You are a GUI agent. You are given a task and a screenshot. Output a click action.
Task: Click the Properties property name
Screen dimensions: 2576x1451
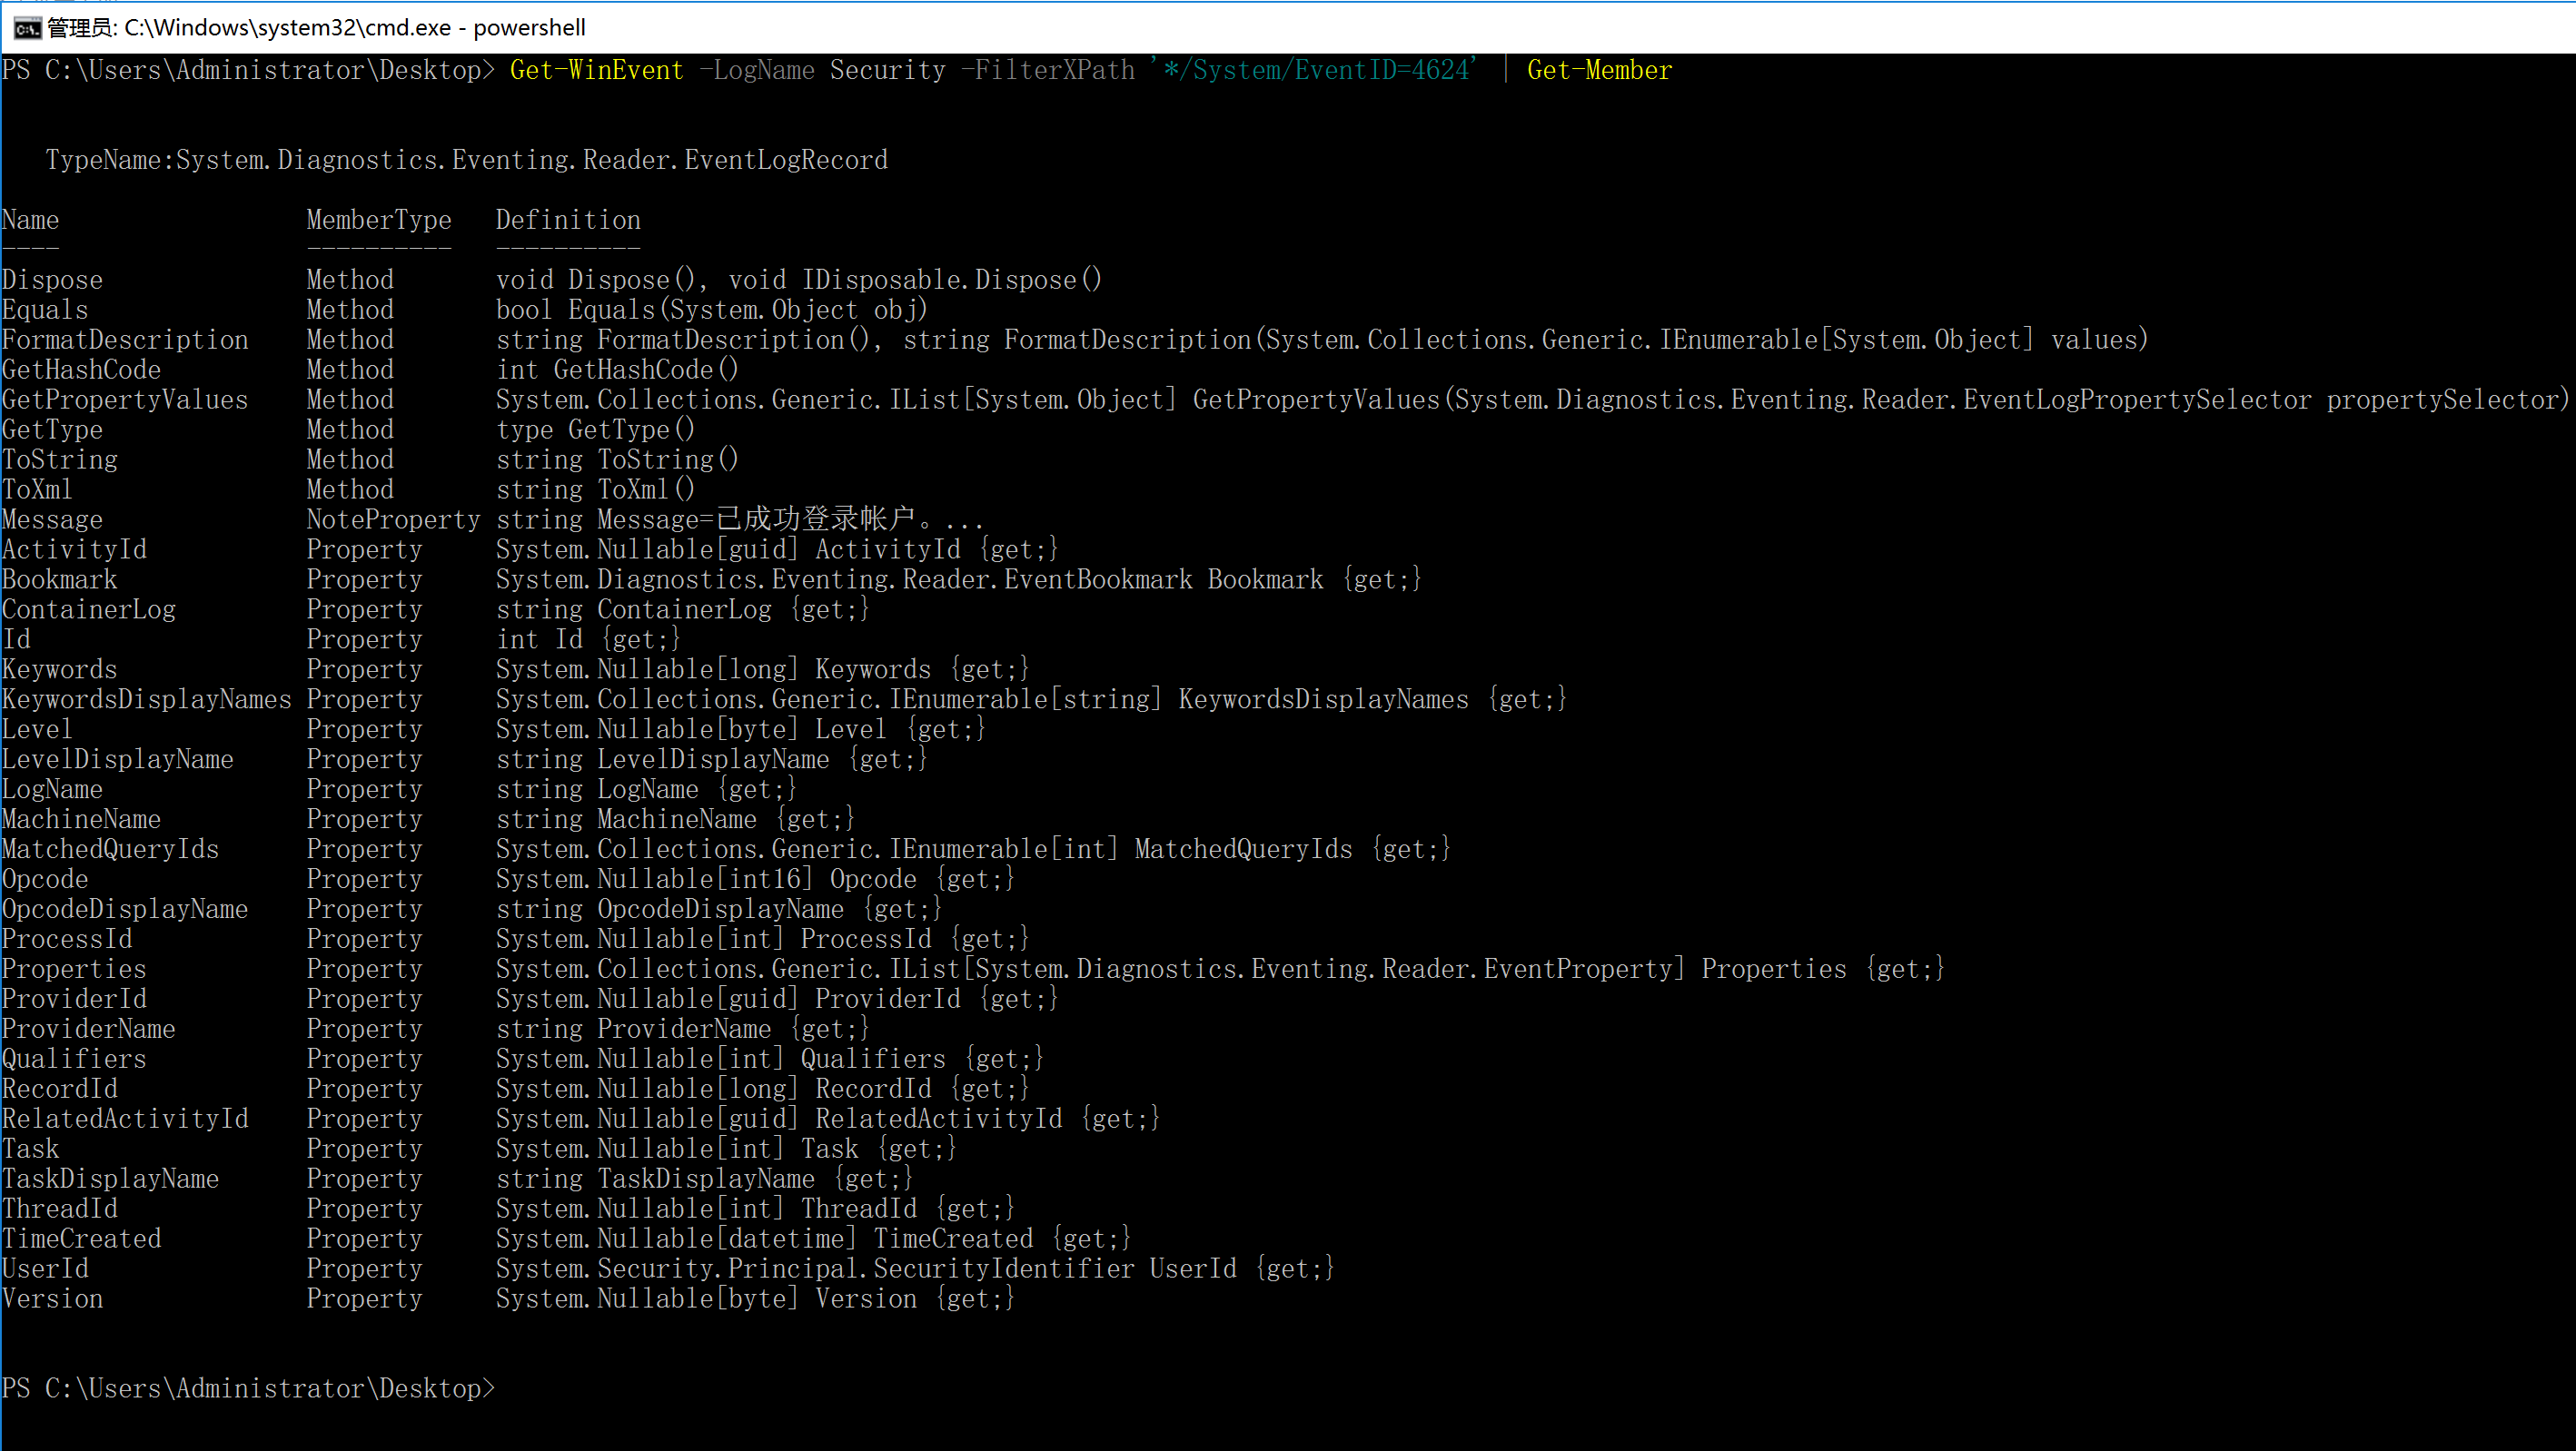tap(74, 969)
